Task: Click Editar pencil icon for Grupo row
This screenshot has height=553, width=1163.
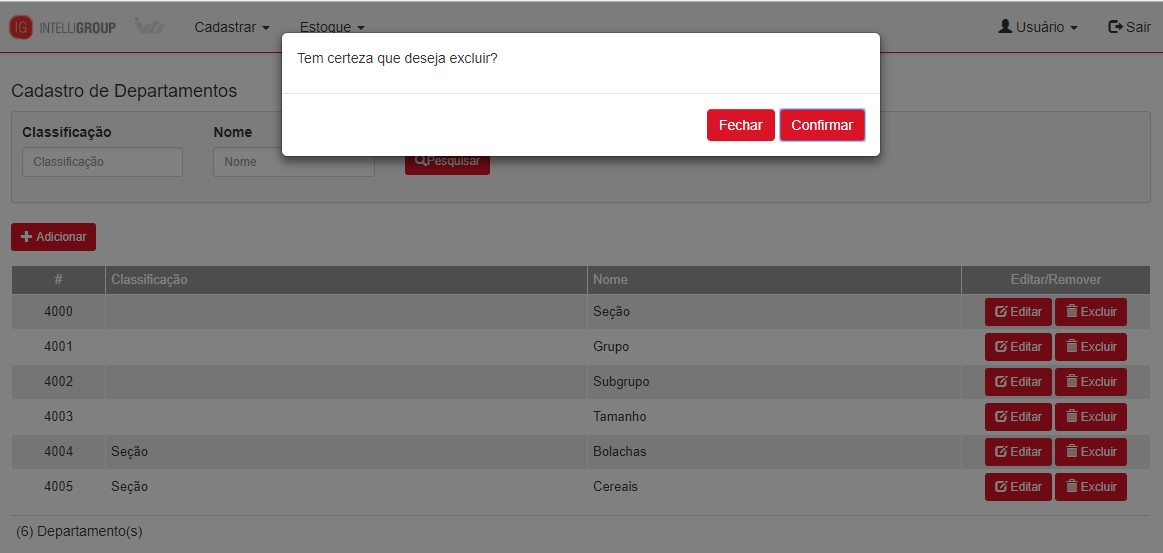Action: pos(1000,347)
